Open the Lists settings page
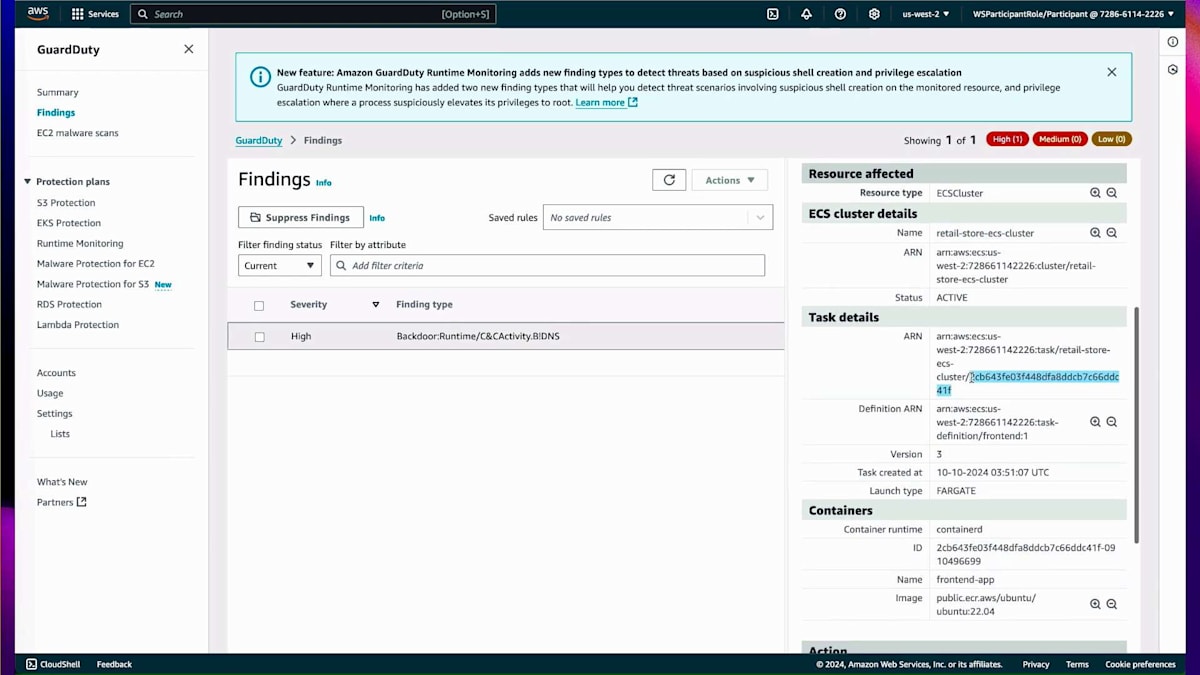The image size is (1200, 675). (x=60, y=434)
